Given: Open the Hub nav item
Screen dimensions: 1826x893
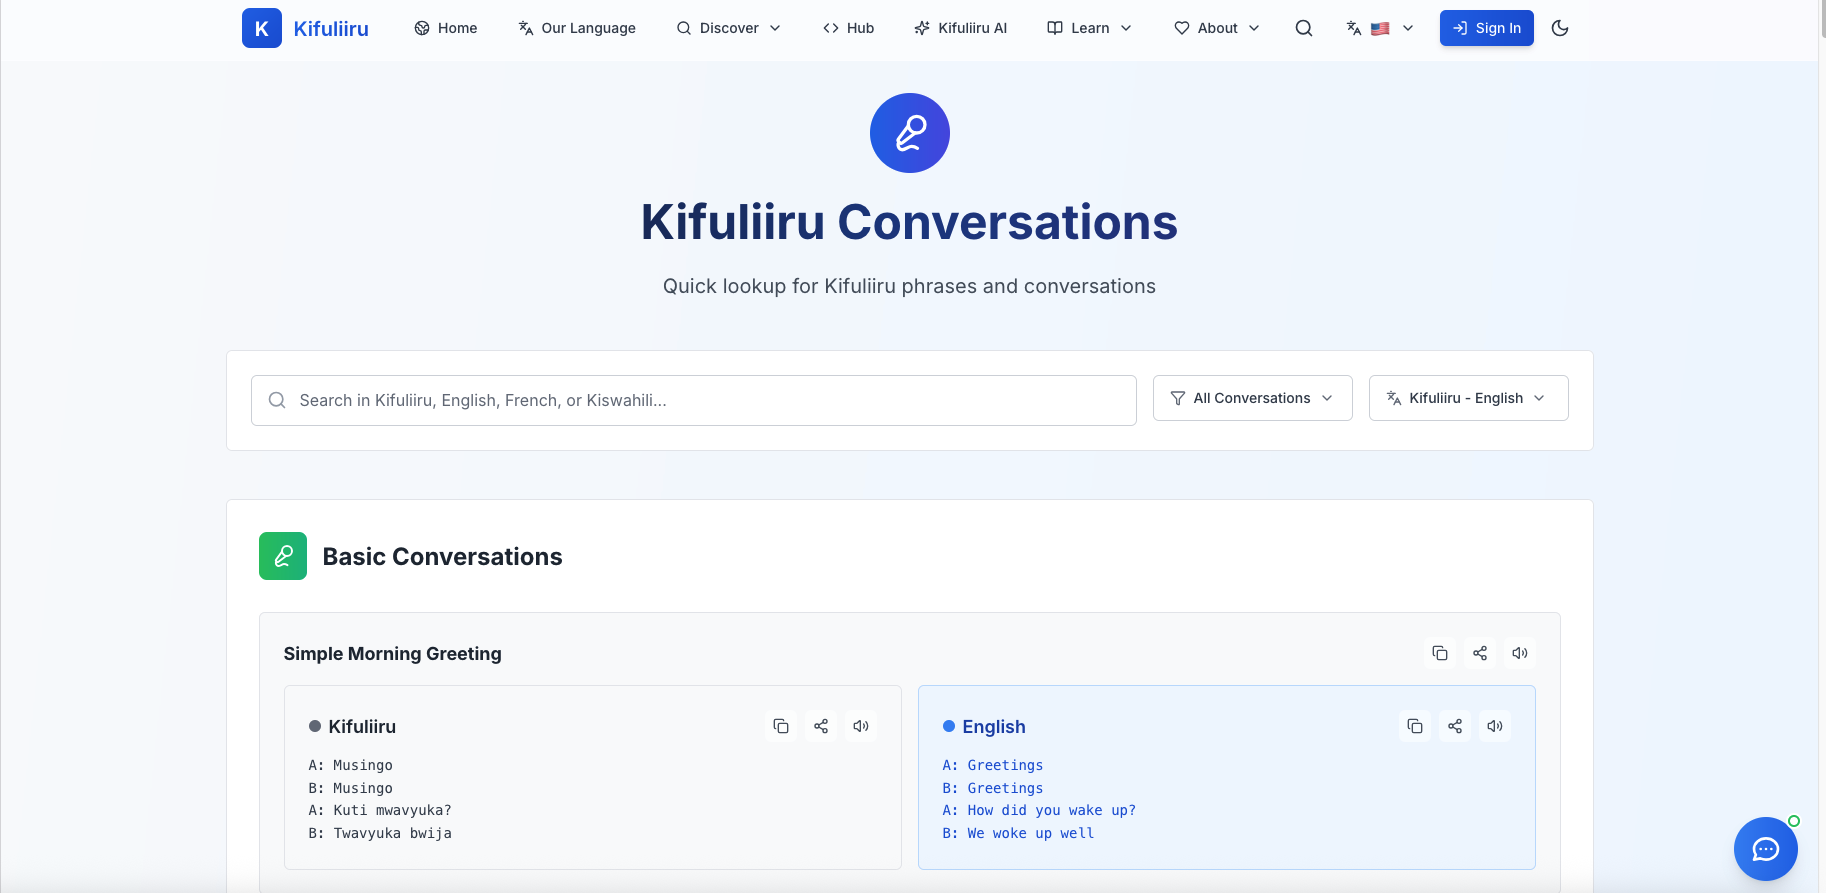Looking at the screenshot, I should pyautogui.click(x=848, y=28).
